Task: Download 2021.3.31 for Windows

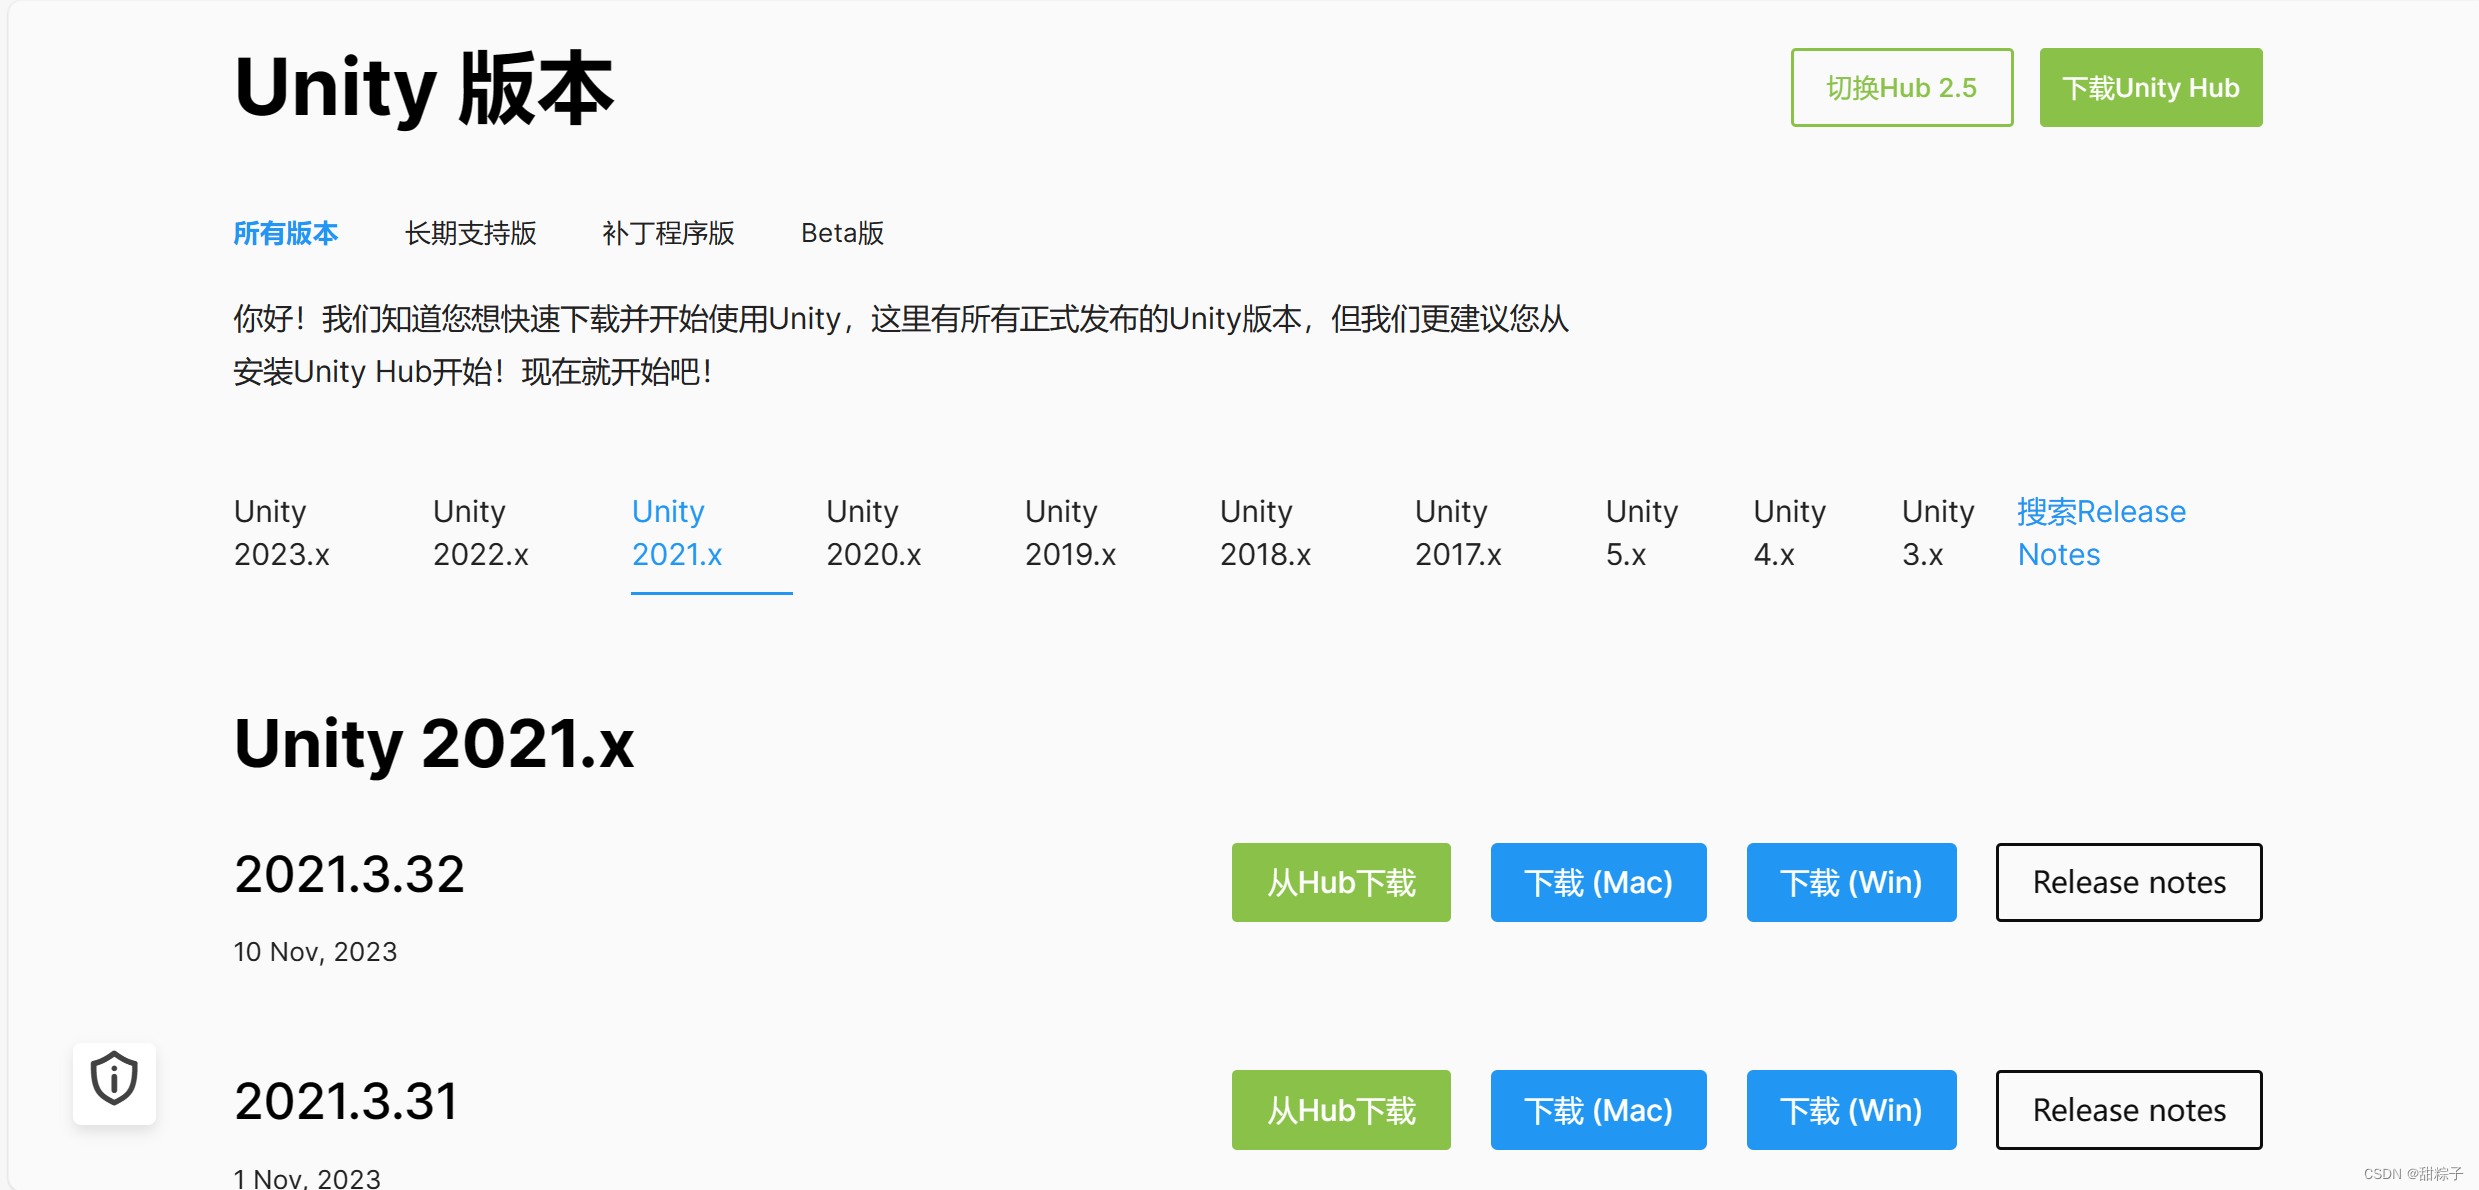Action: (1850, 1109)
